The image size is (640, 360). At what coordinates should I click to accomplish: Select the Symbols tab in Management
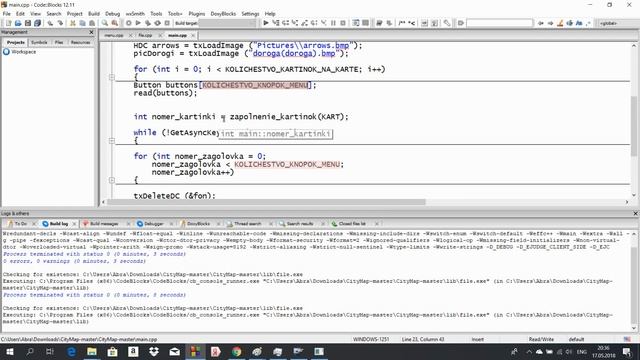pos(39,42)
